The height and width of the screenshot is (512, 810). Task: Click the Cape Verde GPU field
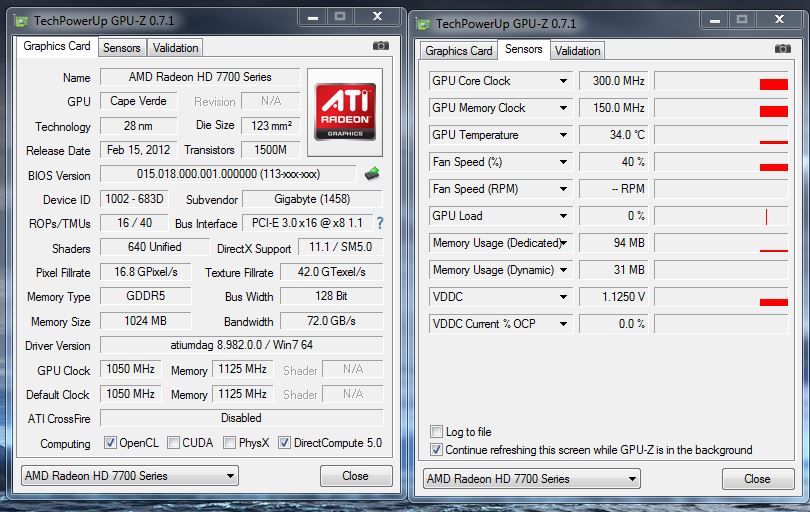(138, 101)
